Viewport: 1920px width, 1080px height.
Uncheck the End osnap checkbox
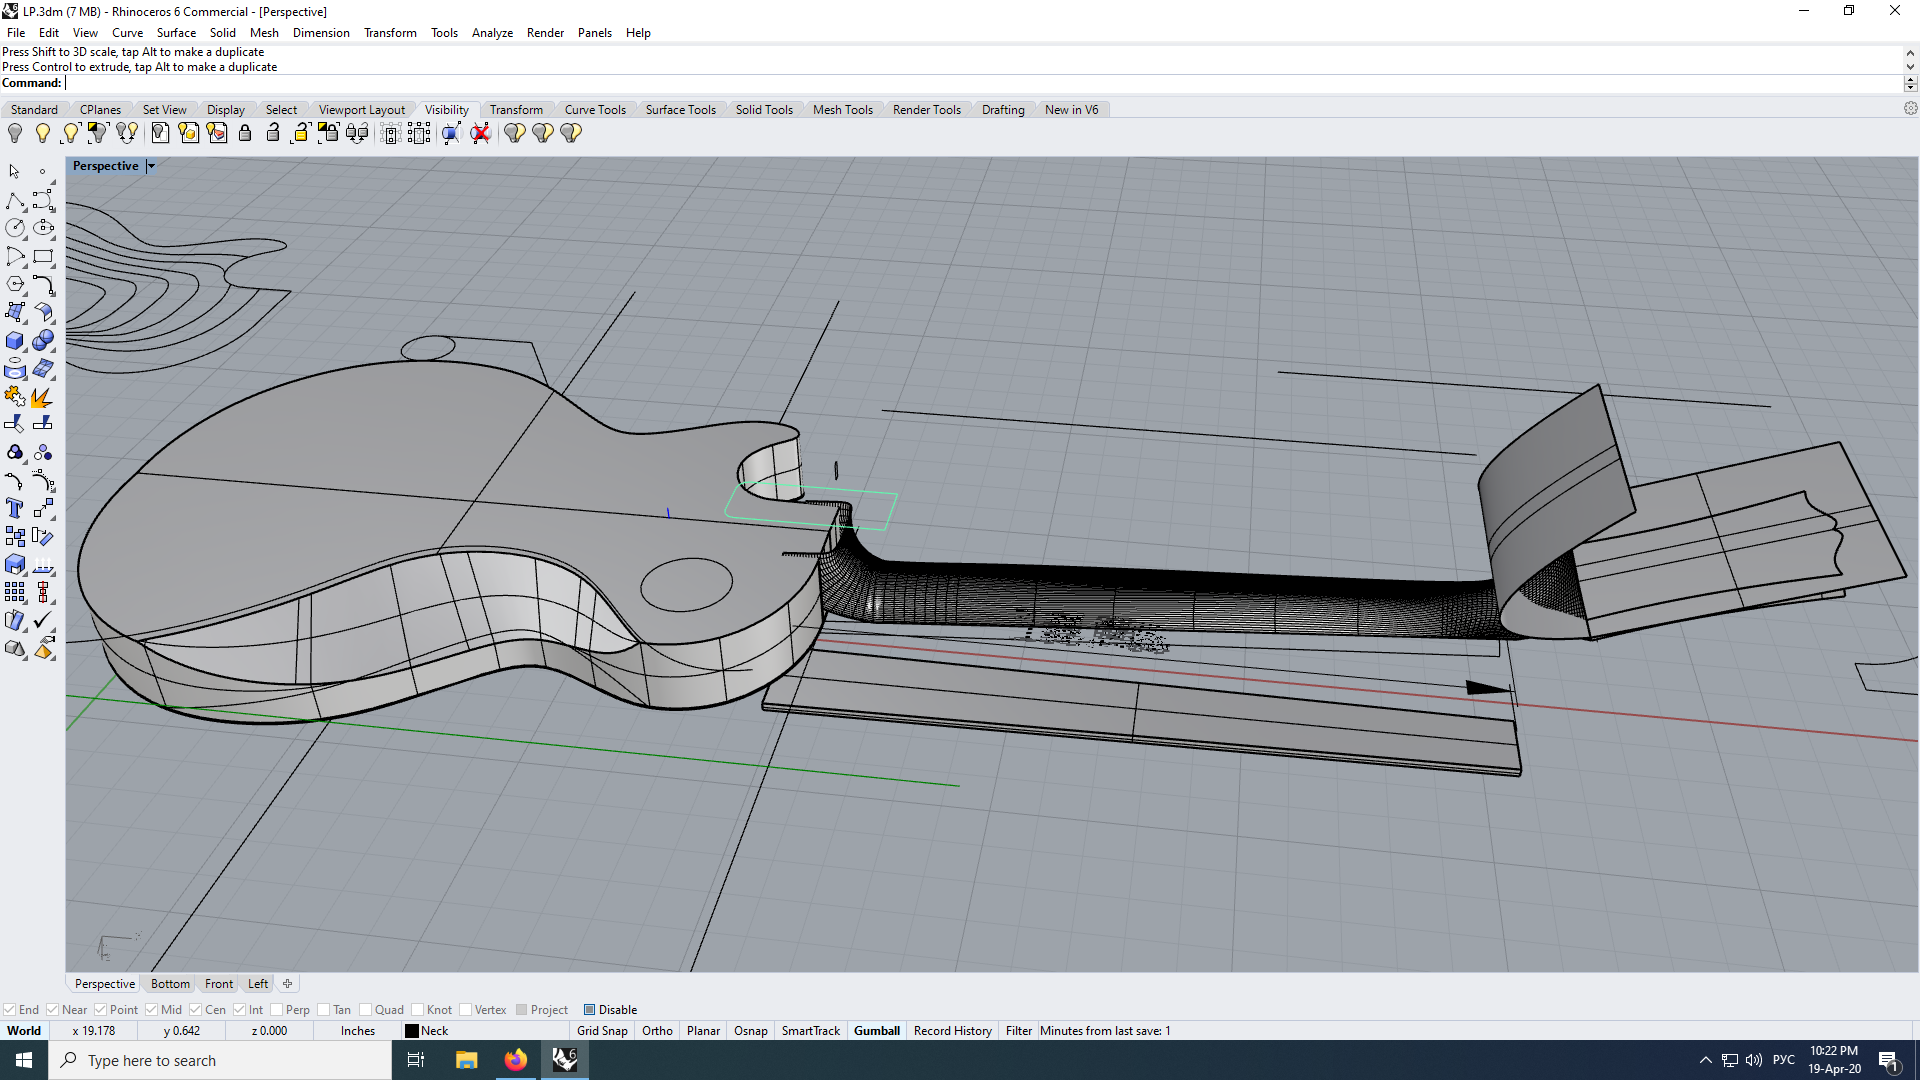[x=10, y=1010]
